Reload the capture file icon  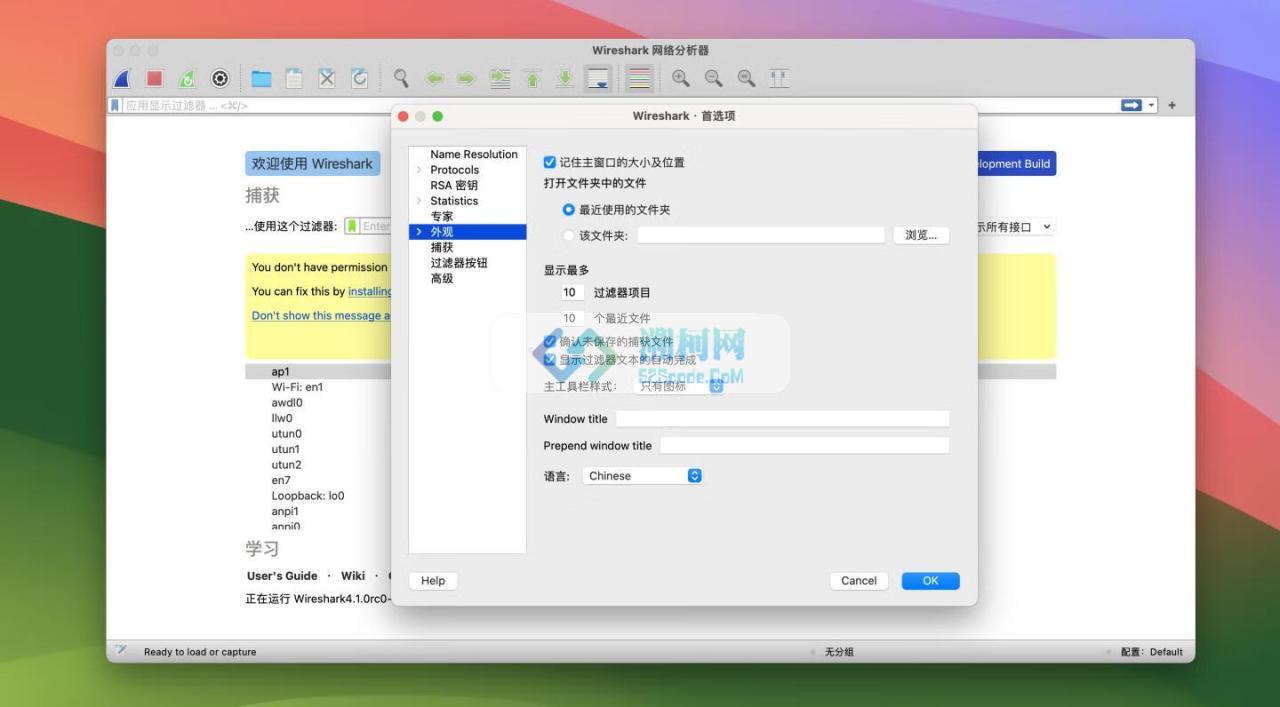click(360, 78)
